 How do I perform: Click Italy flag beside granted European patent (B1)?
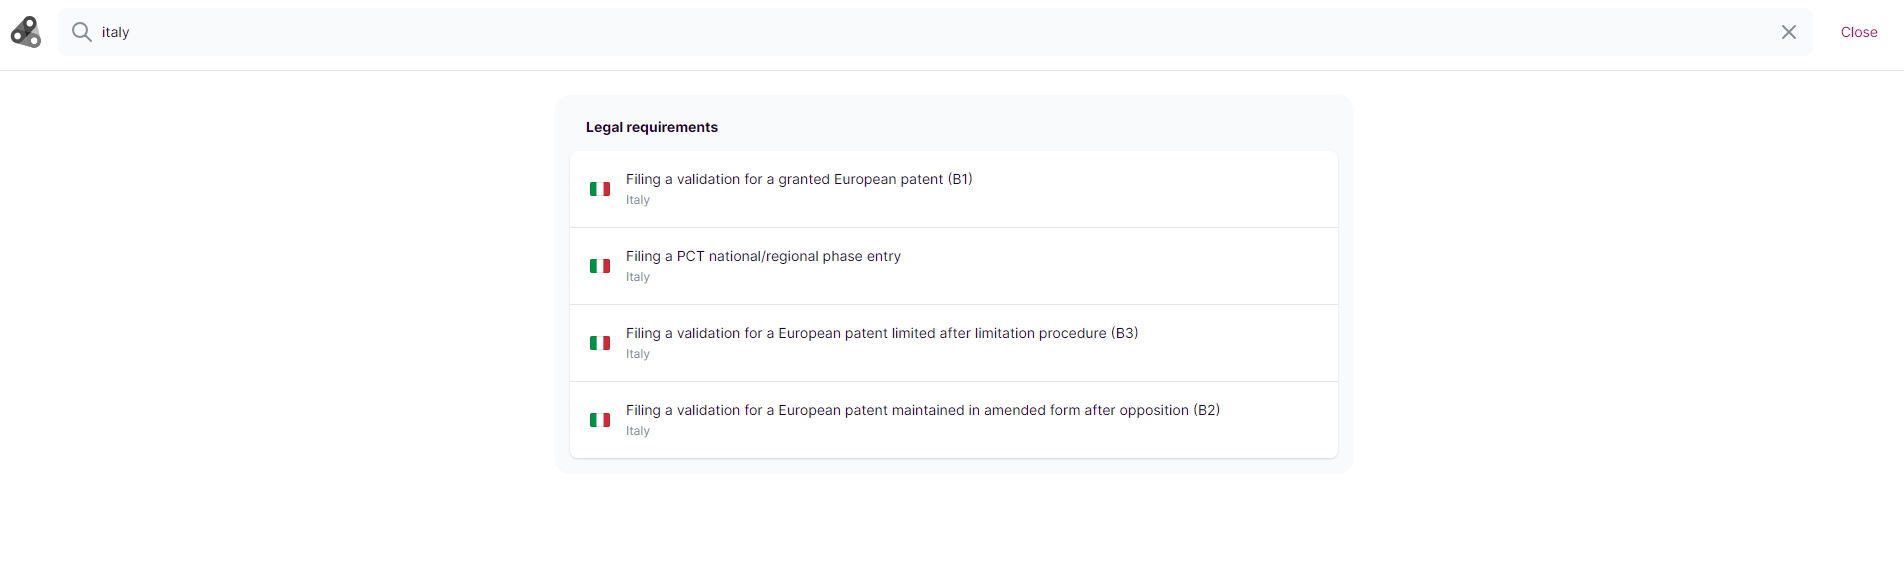pyautogui.click(x=600, y=189)
